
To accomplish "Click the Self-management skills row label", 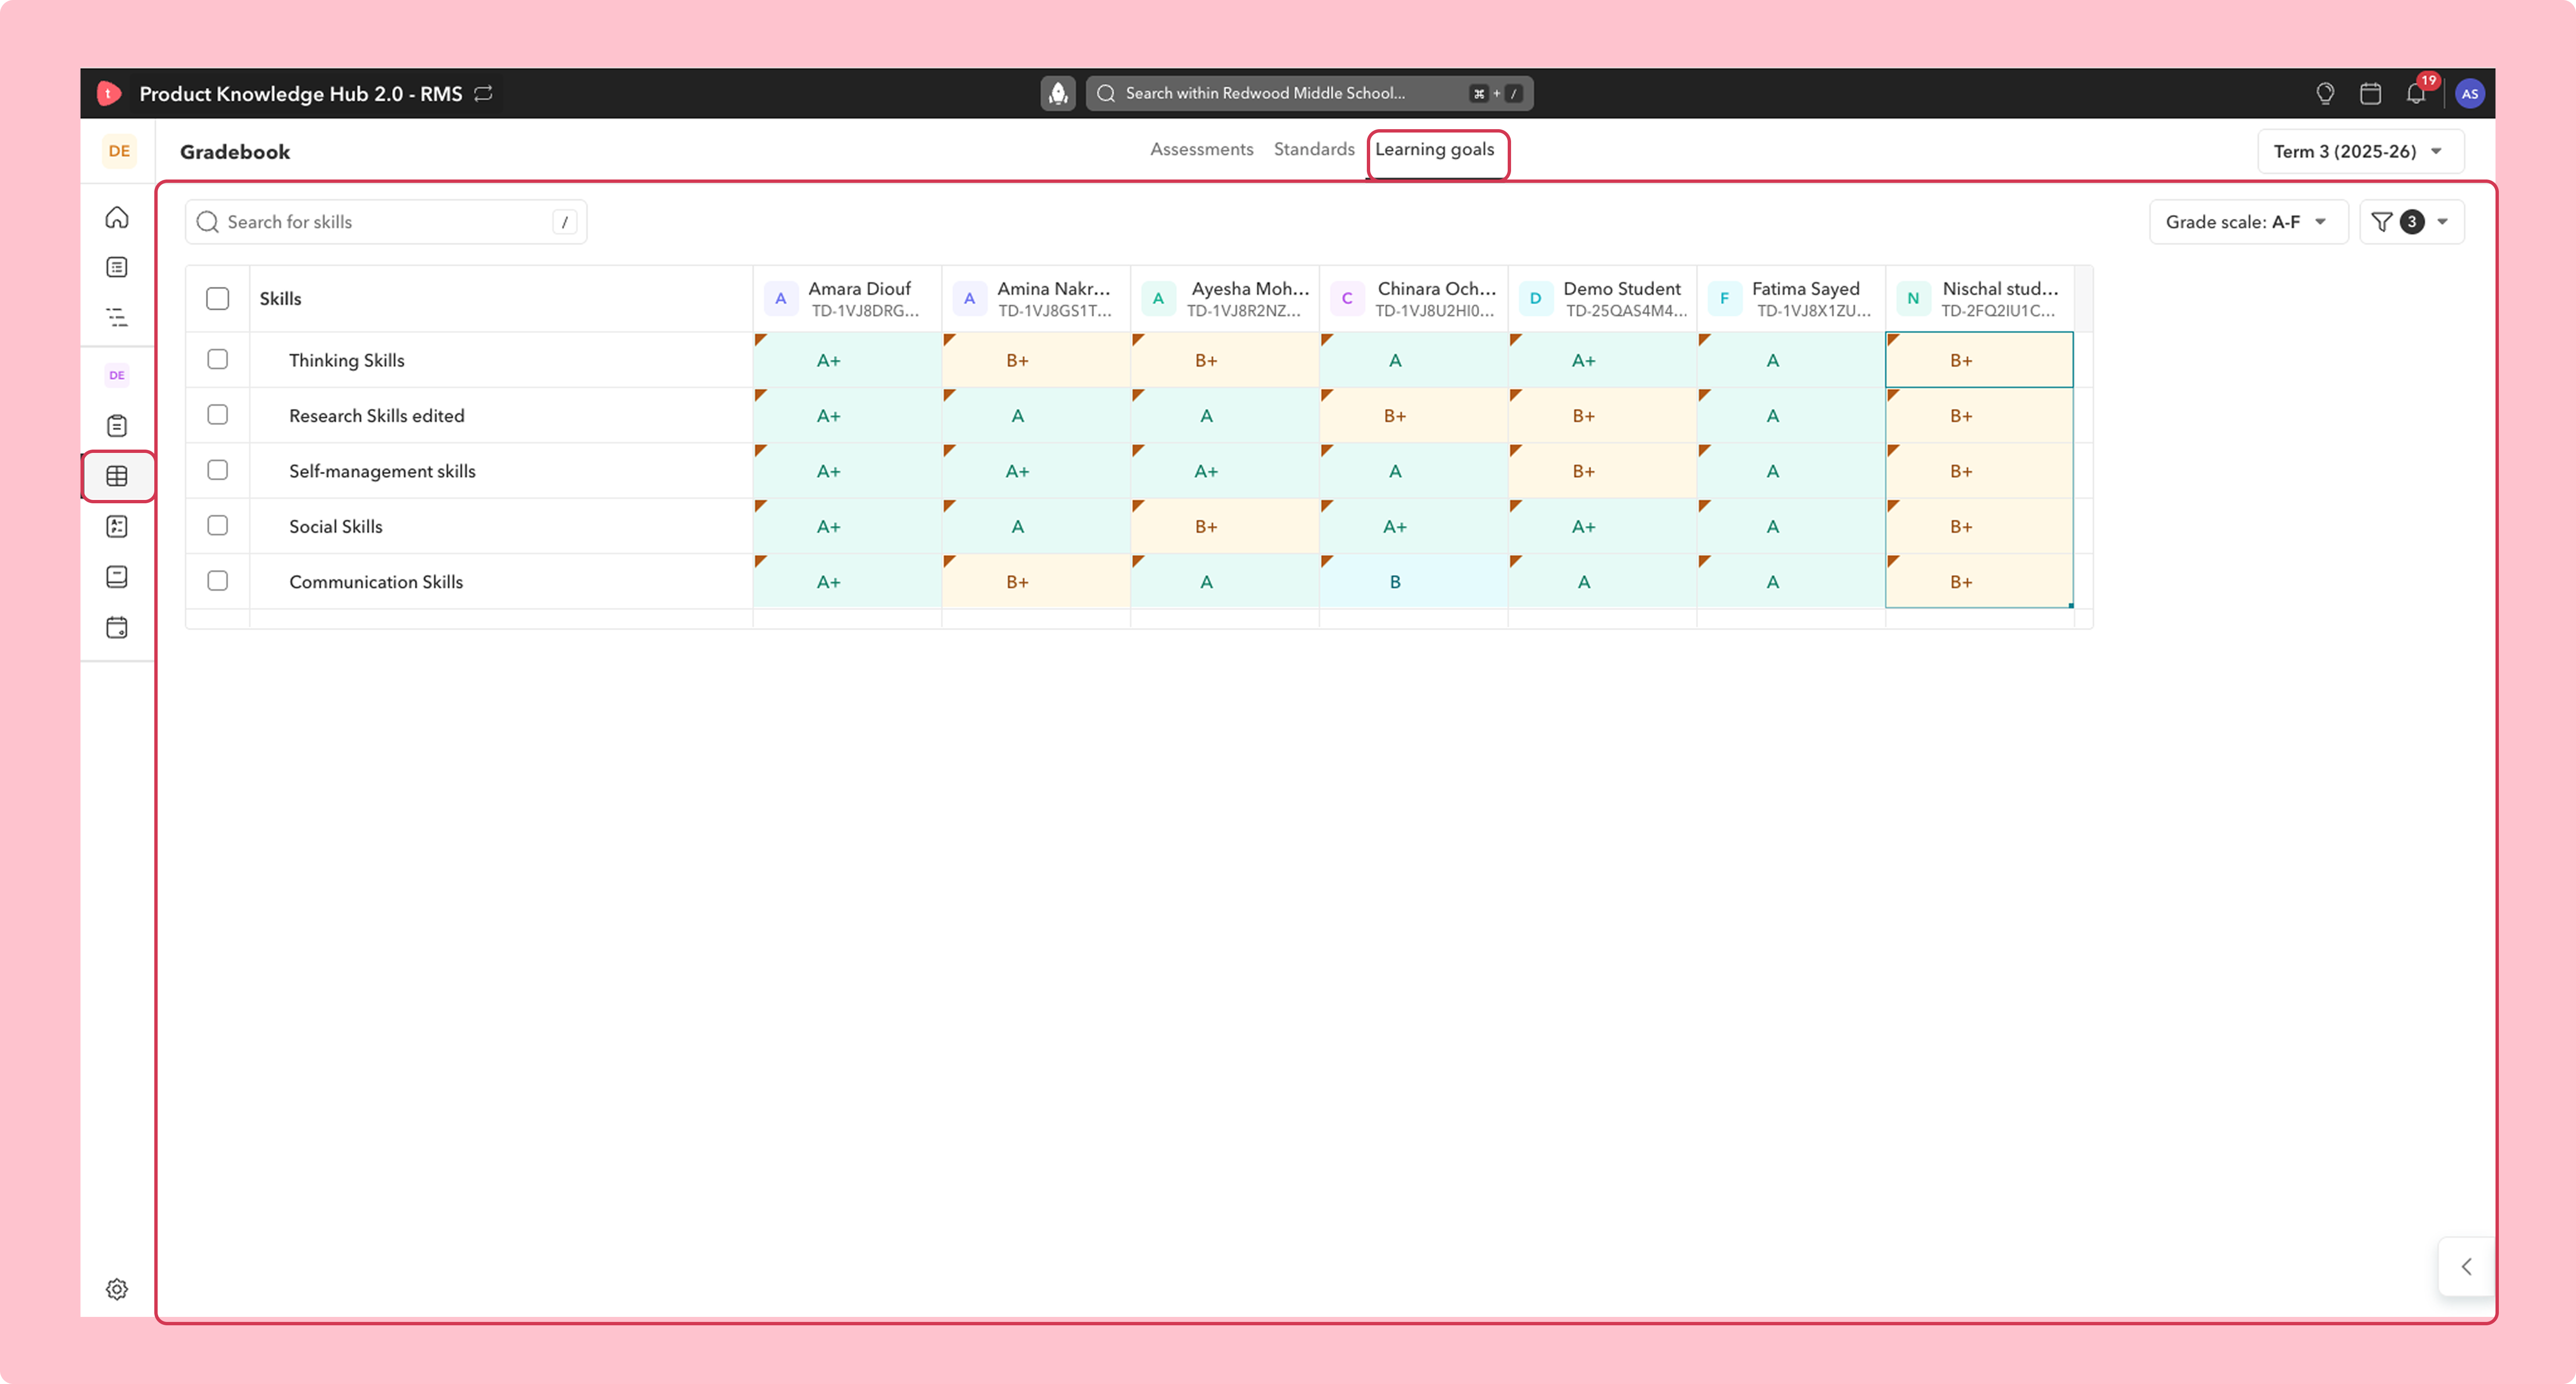I will pyautogui.click(x=382, y=471).
